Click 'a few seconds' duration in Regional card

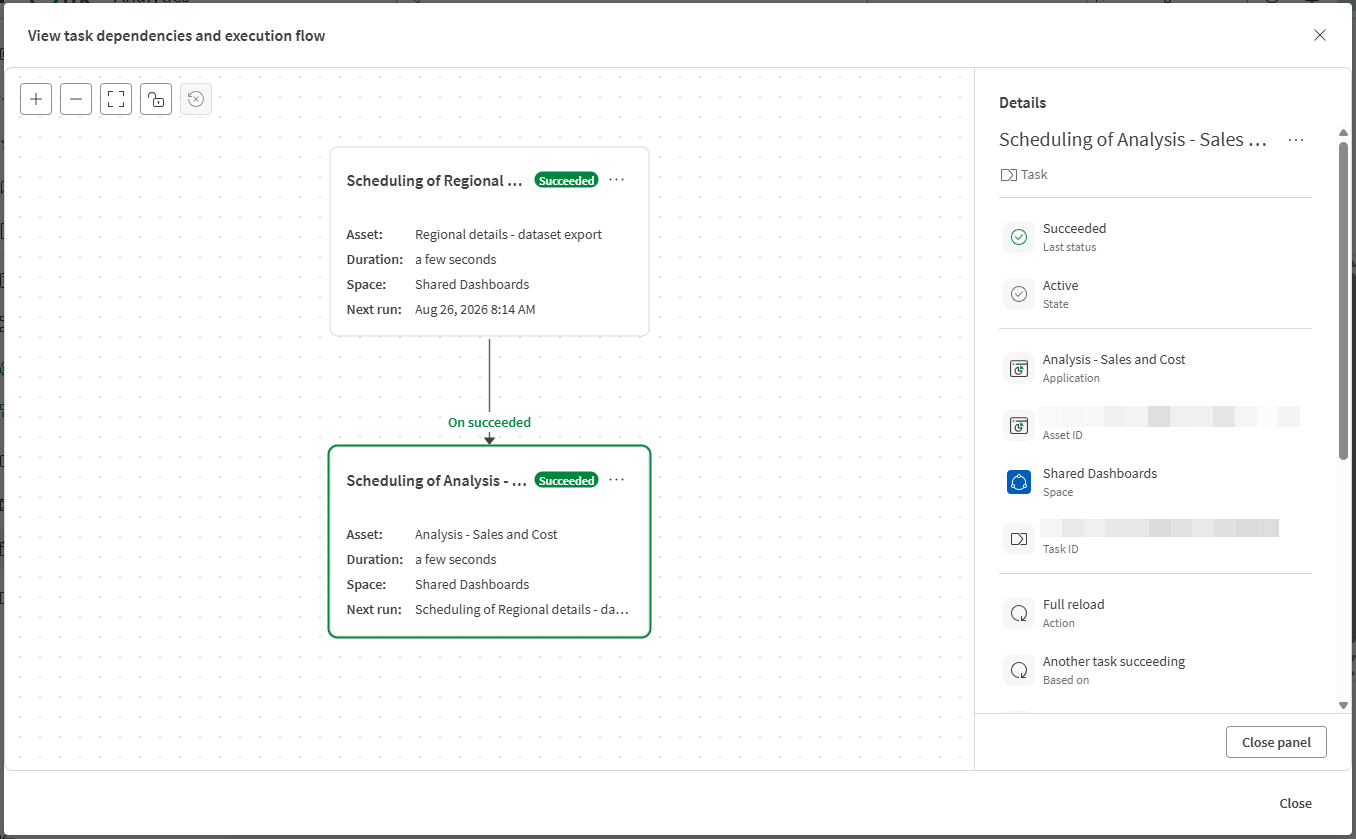(x=456, y=259)
